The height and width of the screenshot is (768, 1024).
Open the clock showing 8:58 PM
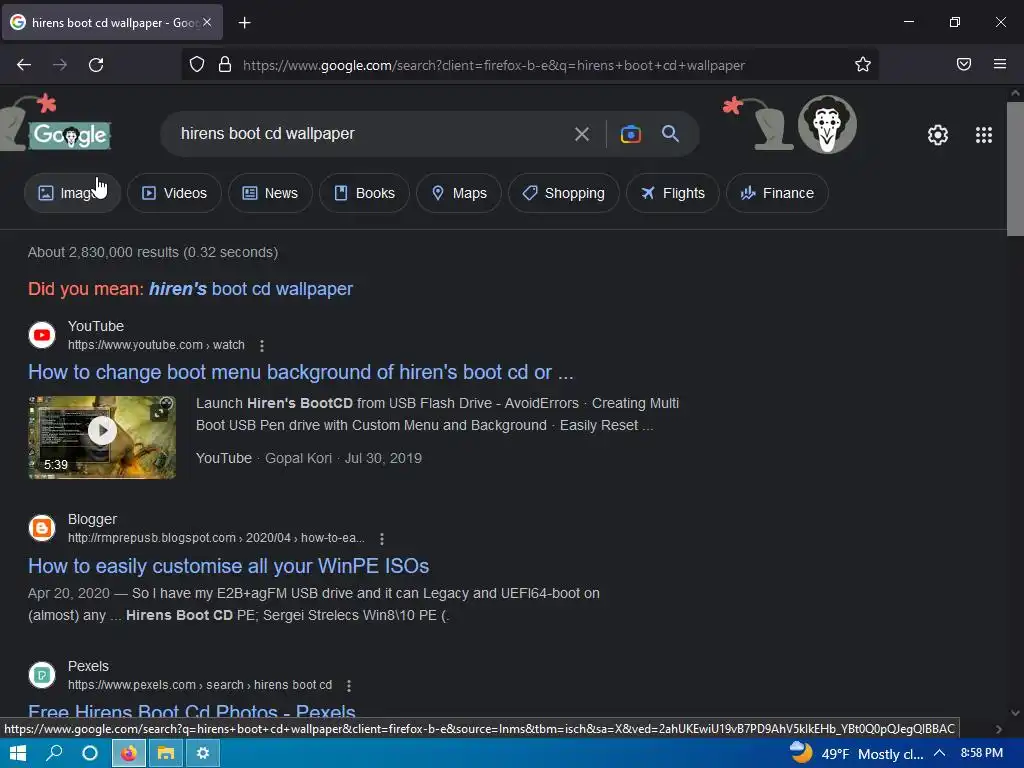pyautogui.click(x=982, y=753)
